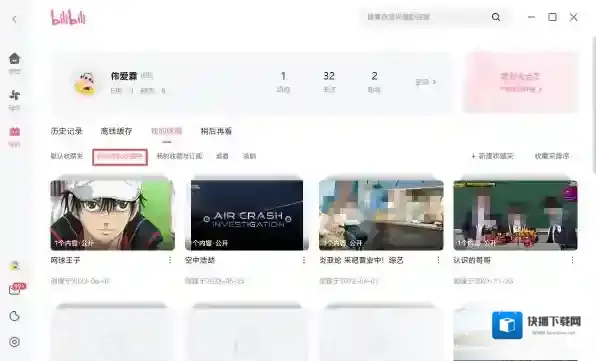
Task: Go back using the left arrow icon
Action: point(14,19)
